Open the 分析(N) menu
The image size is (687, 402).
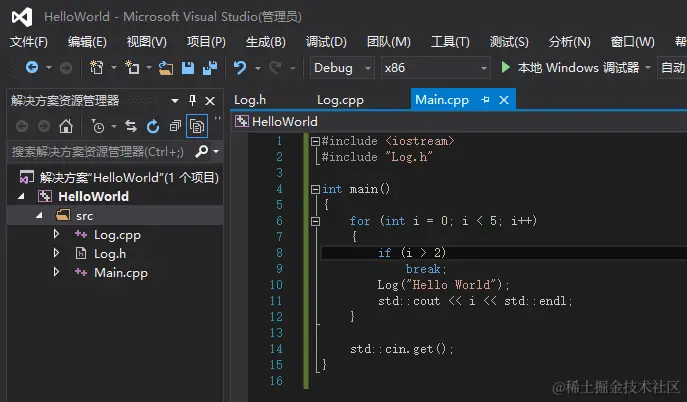click(570, 42)
